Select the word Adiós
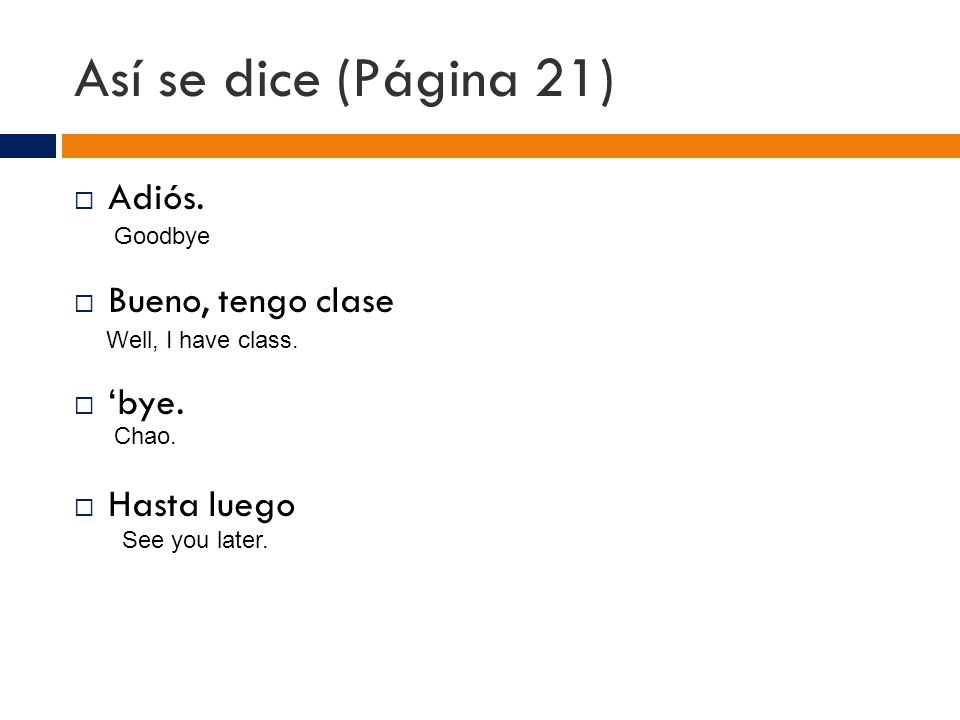Screen dimensions: 960x720 coord(156,198)
